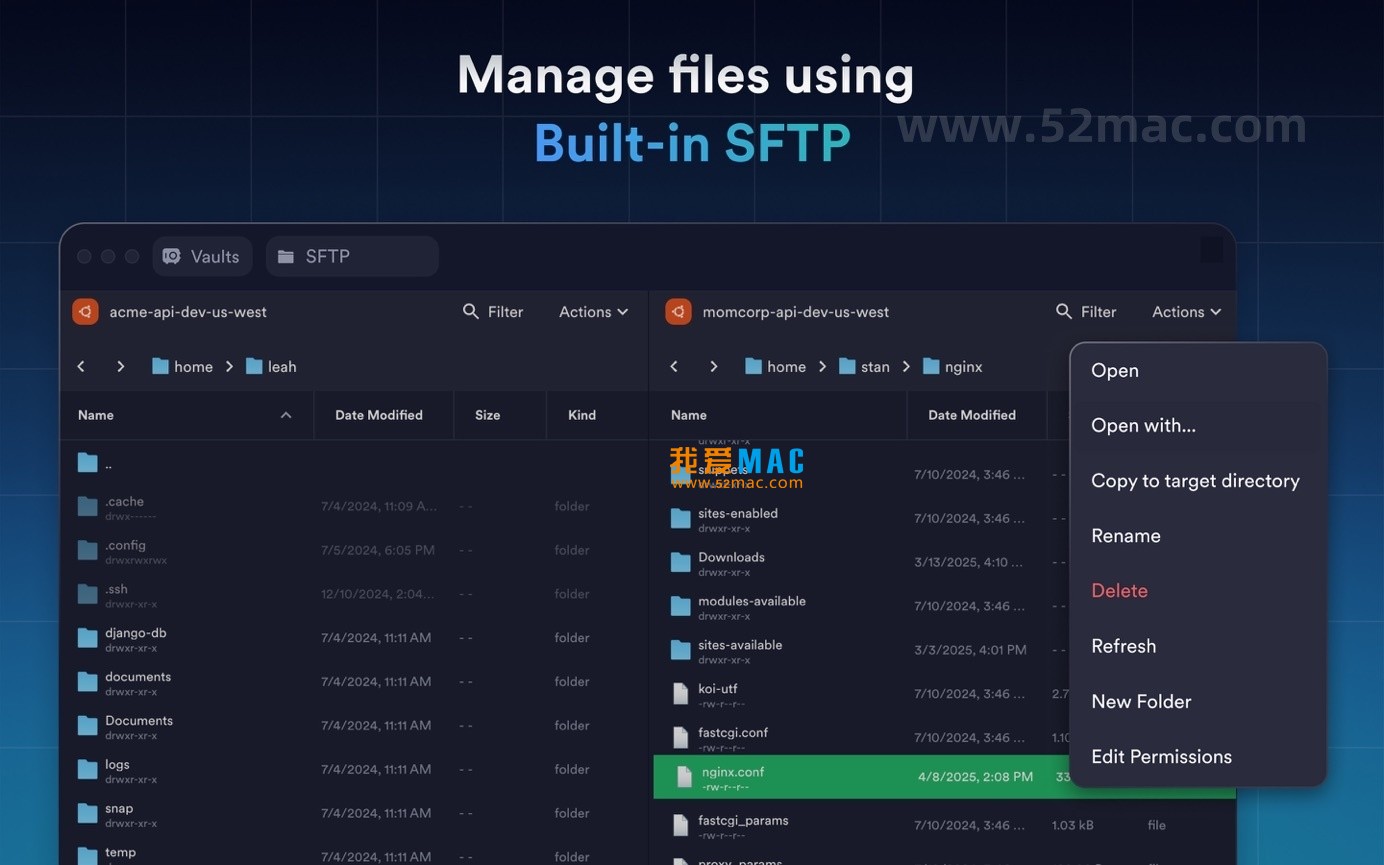Go forward in the left pane navigation
The height and width of the screenshot is (865, 1384).
coord(120,367)
